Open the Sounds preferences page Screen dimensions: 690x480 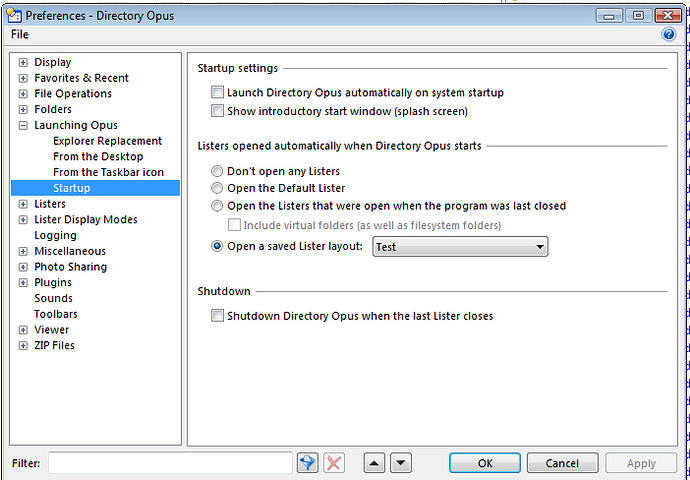click(x=53, y=298)
